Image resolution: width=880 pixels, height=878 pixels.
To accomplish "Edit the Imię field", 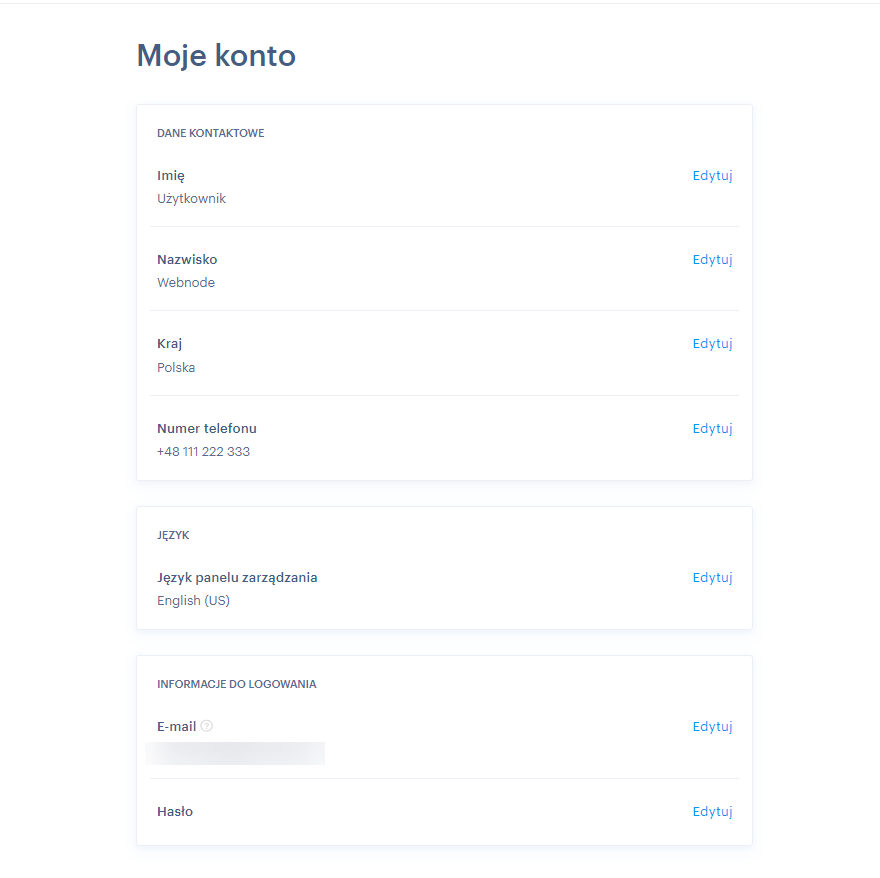I will 712,176.
